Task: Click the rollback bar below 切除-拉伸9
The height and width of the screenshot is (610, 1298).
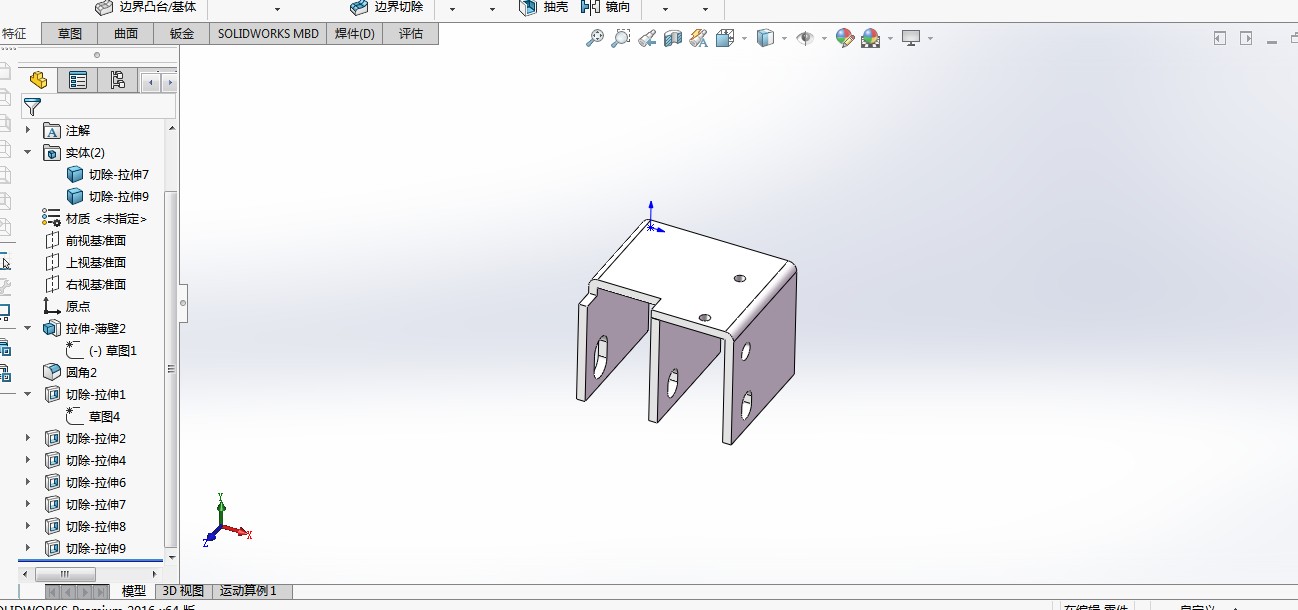Action: point(90,561)
